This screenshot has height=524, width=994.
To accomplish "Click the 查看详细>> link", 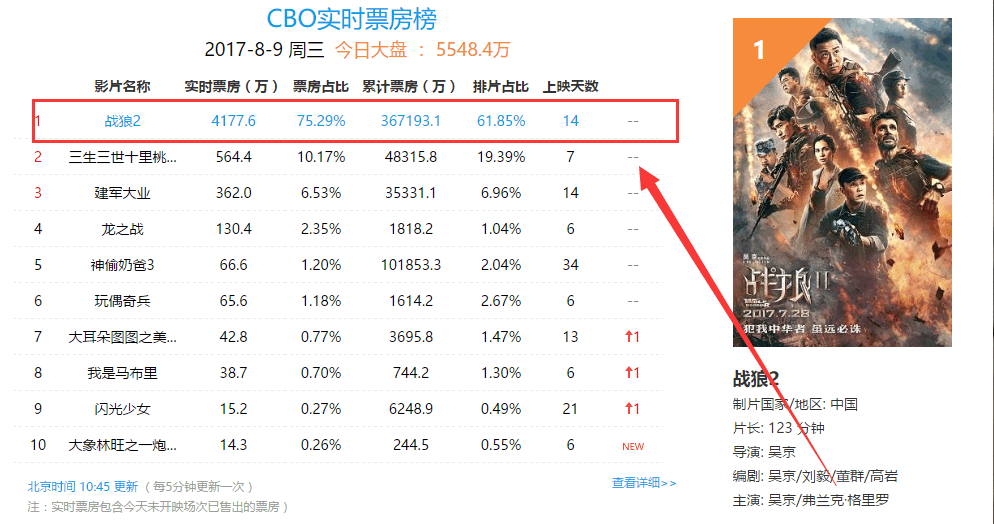I will pos(643,483).
